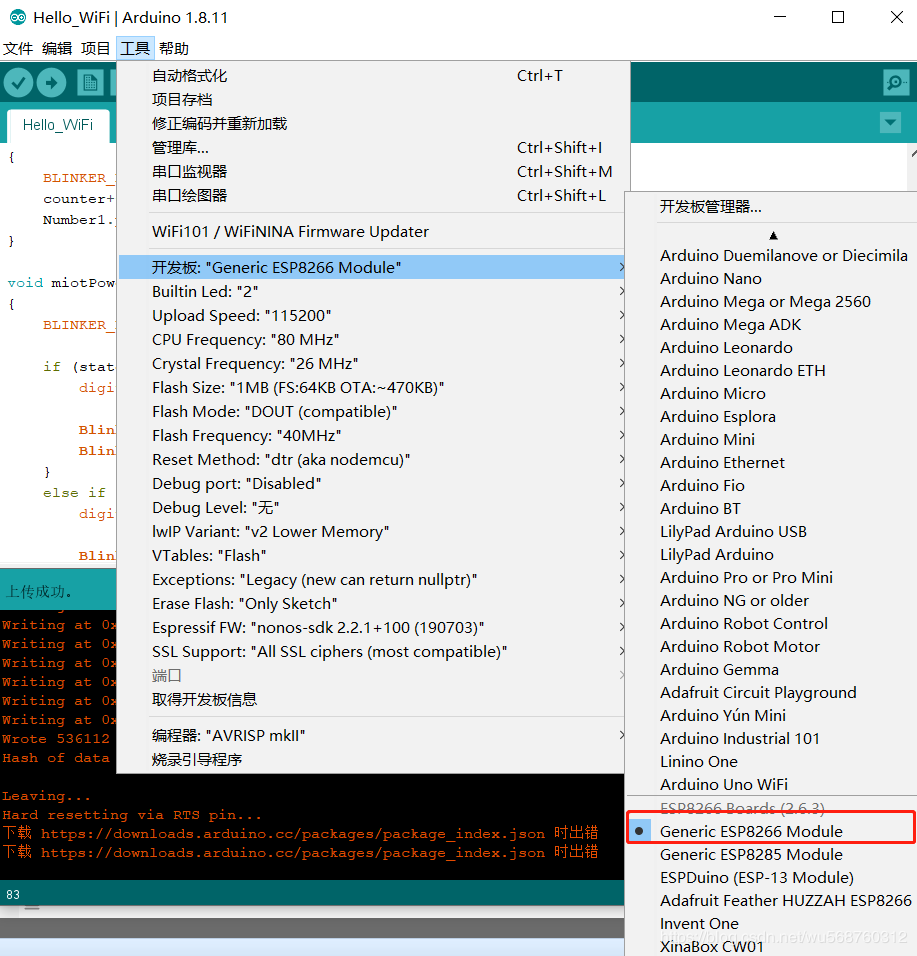Select Arduino Pro or Pro Mini board
917x956 pixels.
[x=771, y=577]
